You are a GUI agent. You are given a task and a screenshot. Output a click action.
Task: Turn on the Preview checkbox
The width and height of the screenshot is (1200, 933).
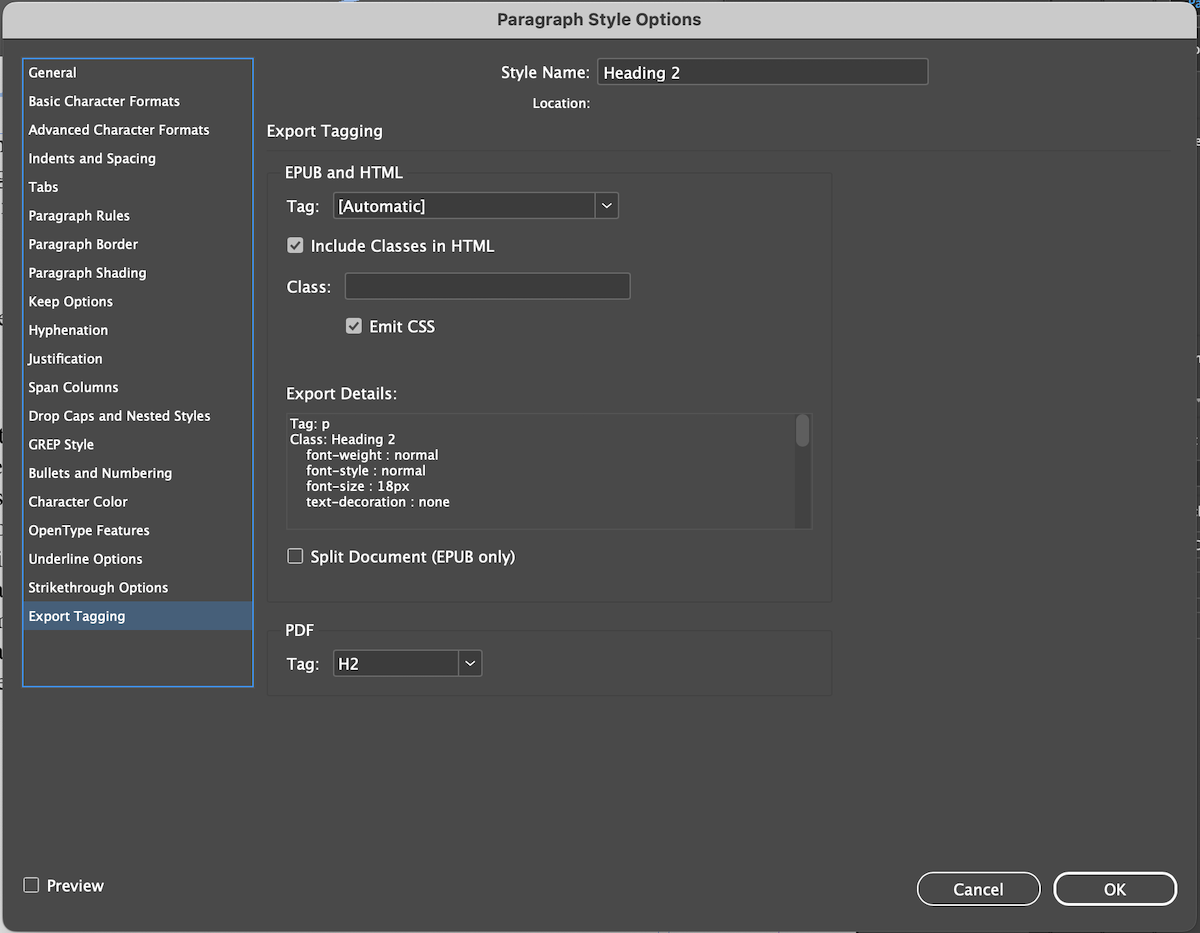(x=32, y=885)
